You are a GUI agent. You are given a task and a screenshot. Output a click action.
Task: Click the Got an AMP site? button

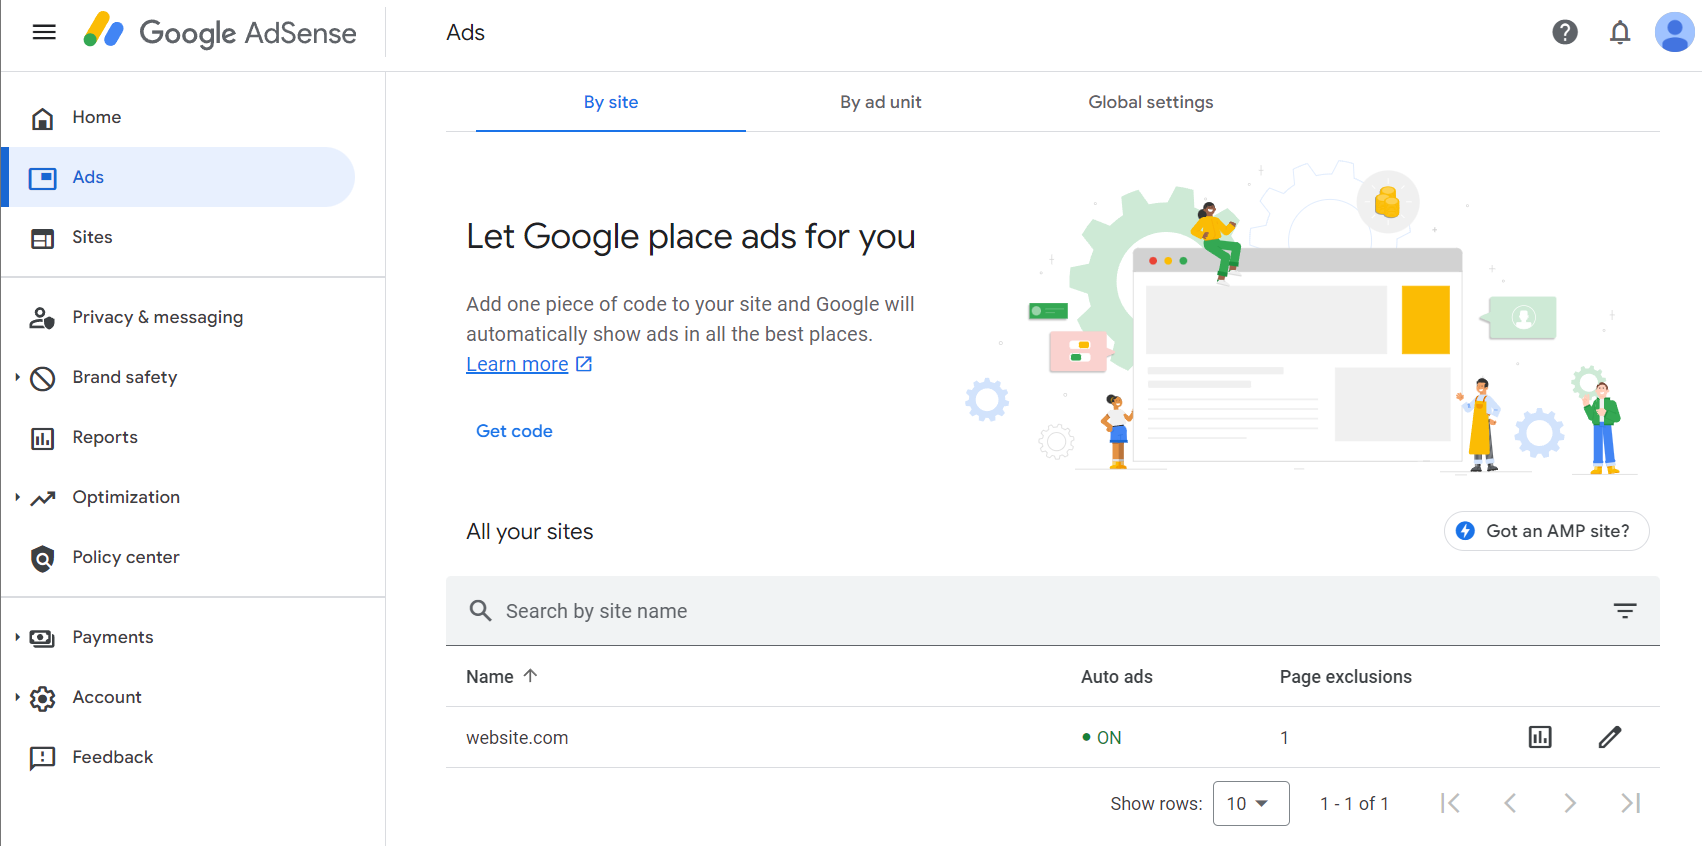pyautogui.click(x=1546, y=531)
